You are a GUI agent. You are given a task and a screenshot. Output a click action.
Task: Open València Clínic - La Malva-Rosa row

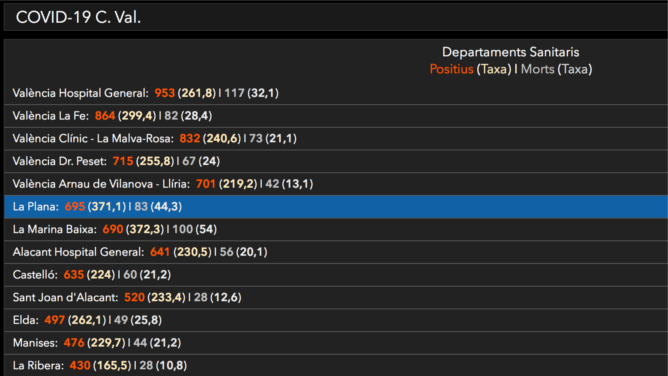point(336,138)
